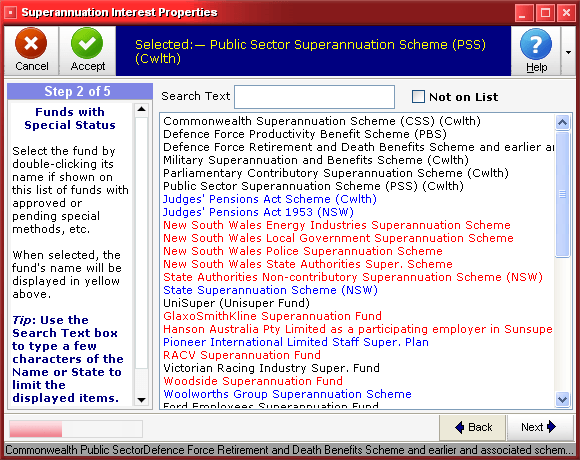Focus the Search Text input box
This screenshot has height=460, width=580.
314,97
